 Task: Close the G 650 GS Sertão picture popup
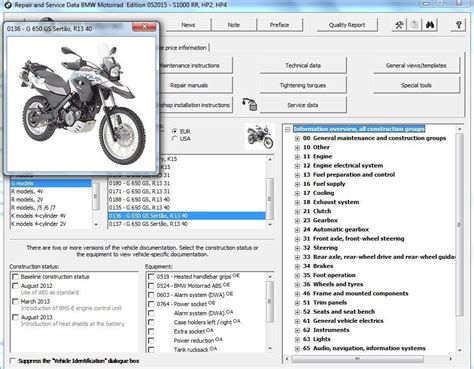pyautogui.click(x=144, y=27)
